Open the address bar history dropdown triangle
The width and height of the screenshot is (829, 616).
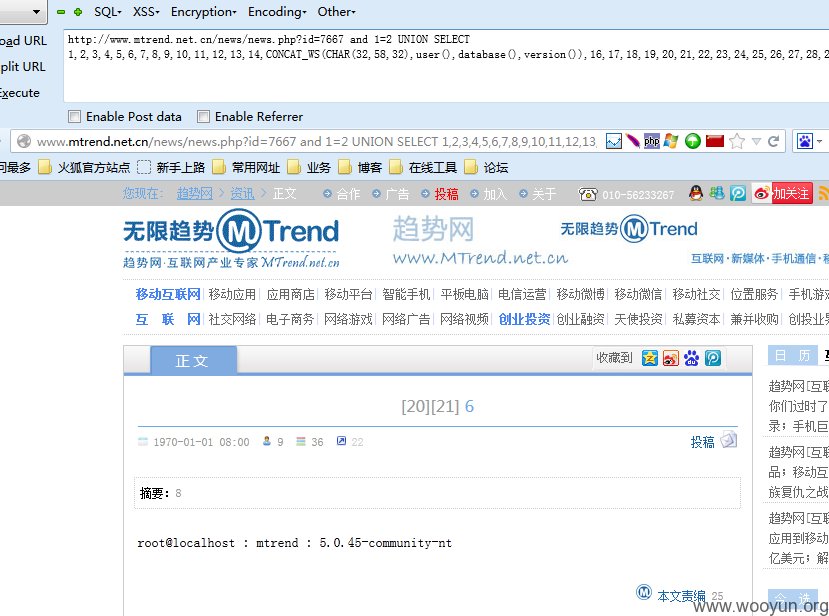tap(756, 141)
